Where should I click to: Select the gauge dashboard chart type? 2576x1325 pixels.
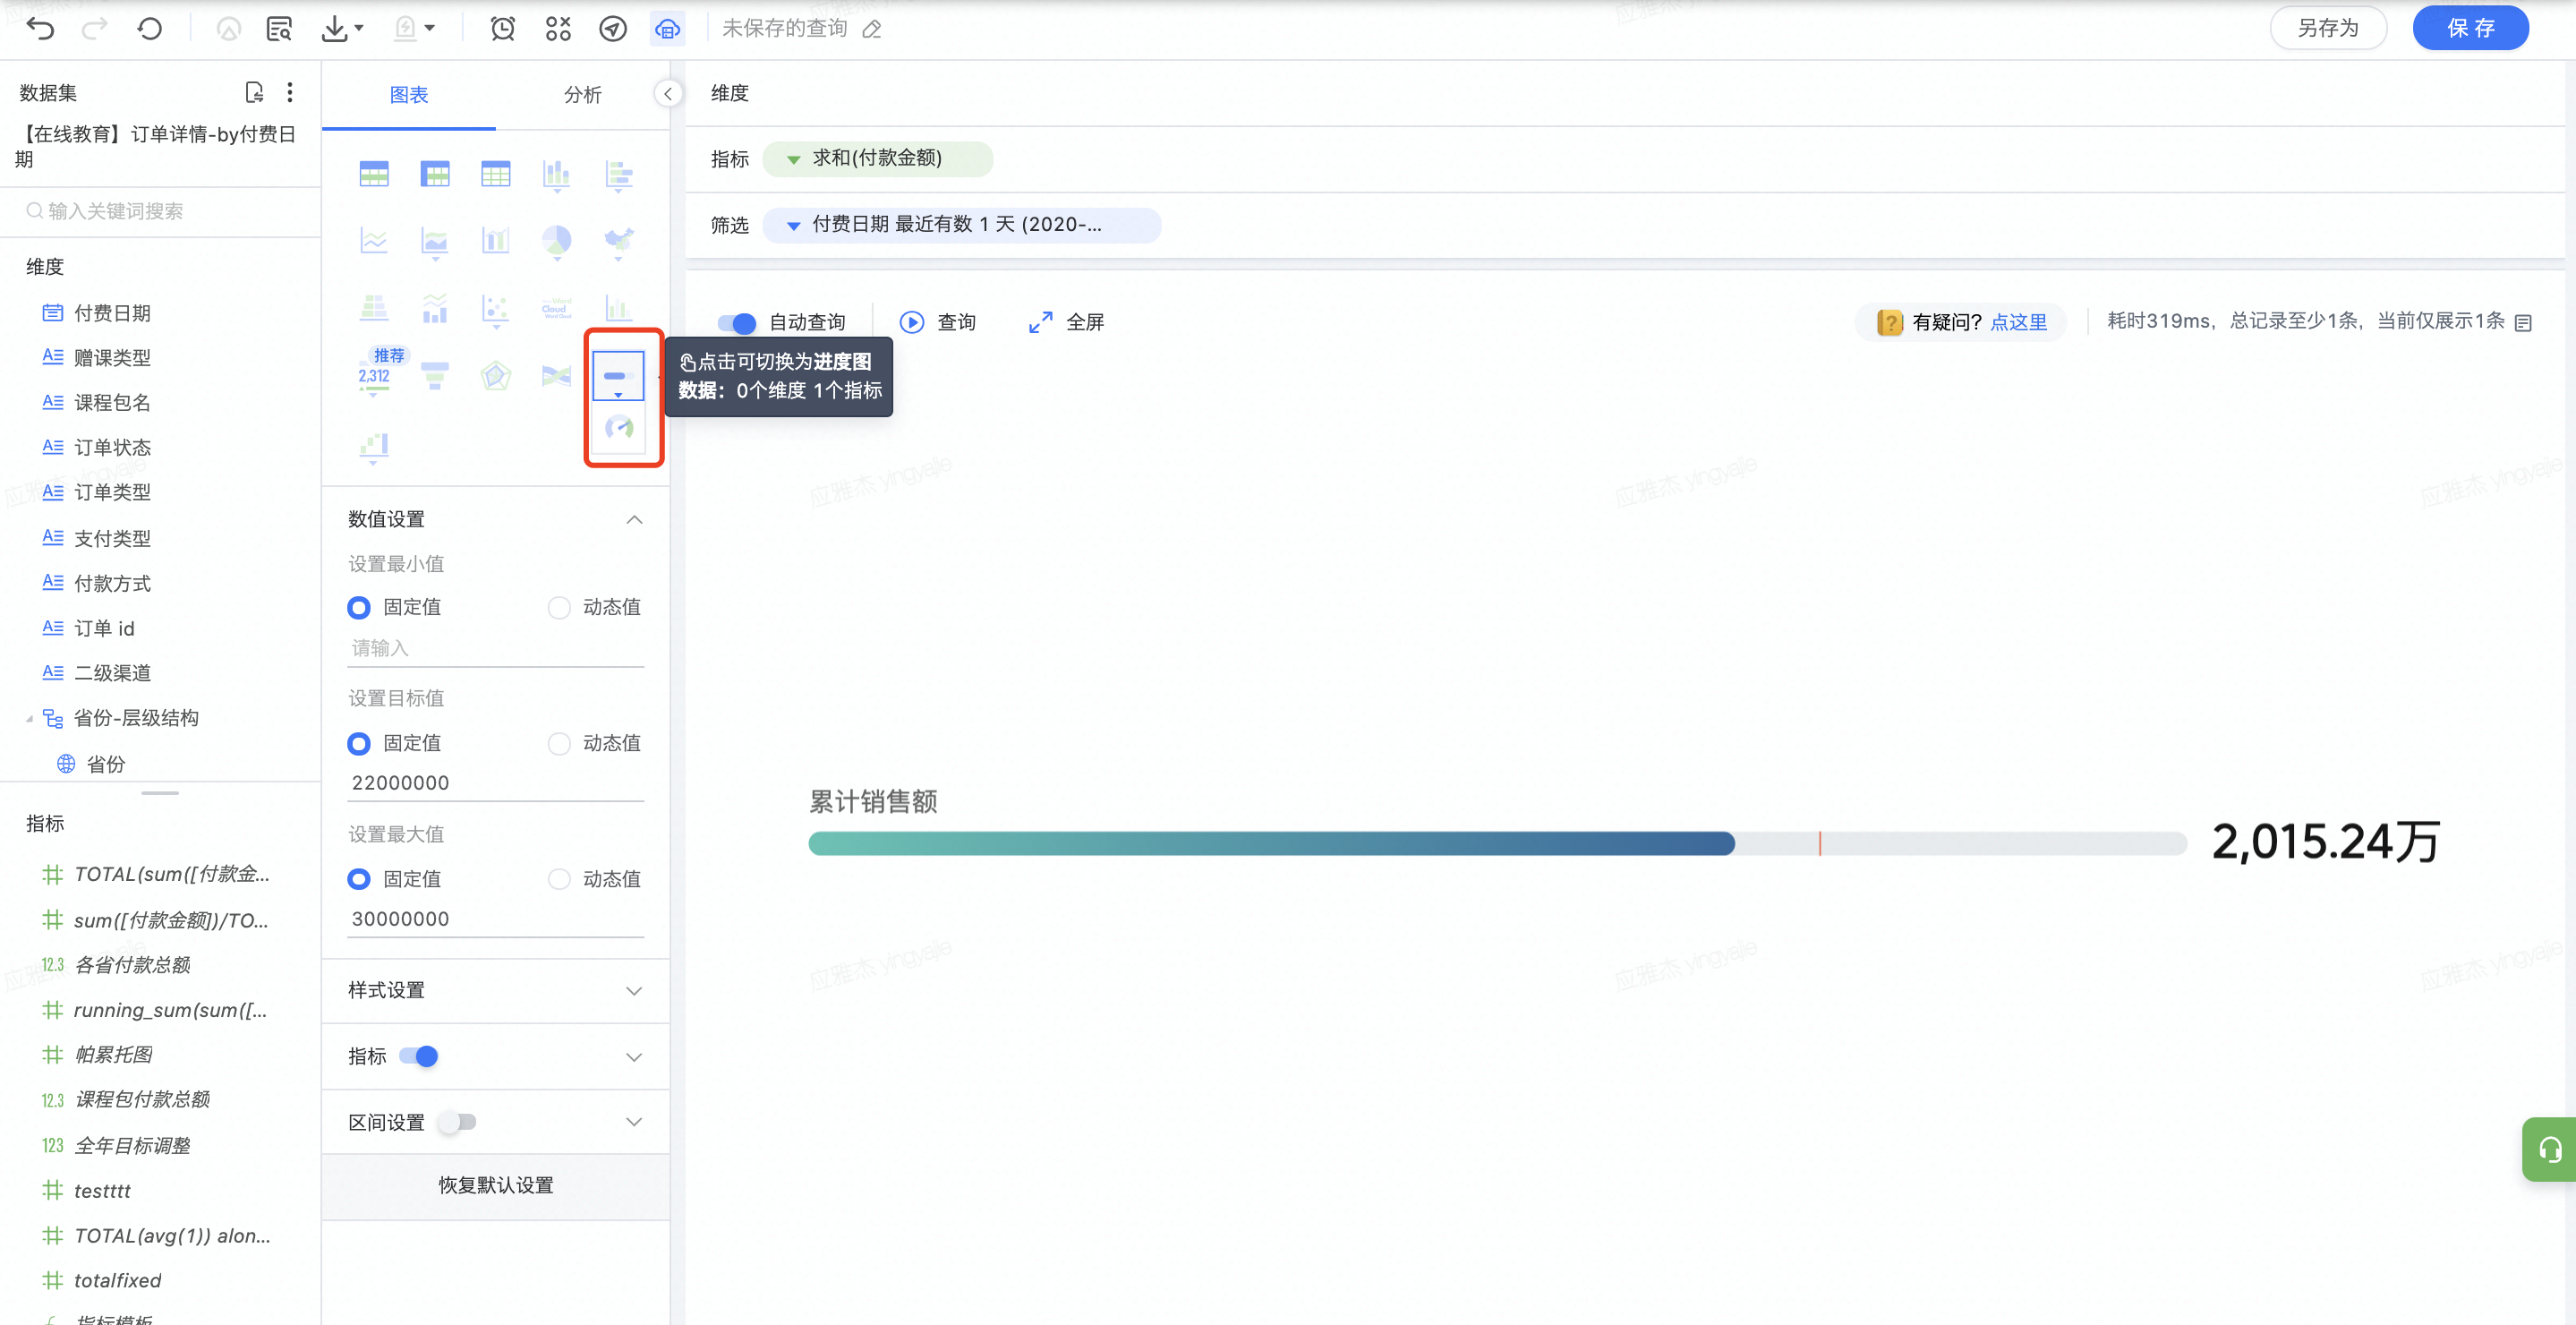[619, 428]
